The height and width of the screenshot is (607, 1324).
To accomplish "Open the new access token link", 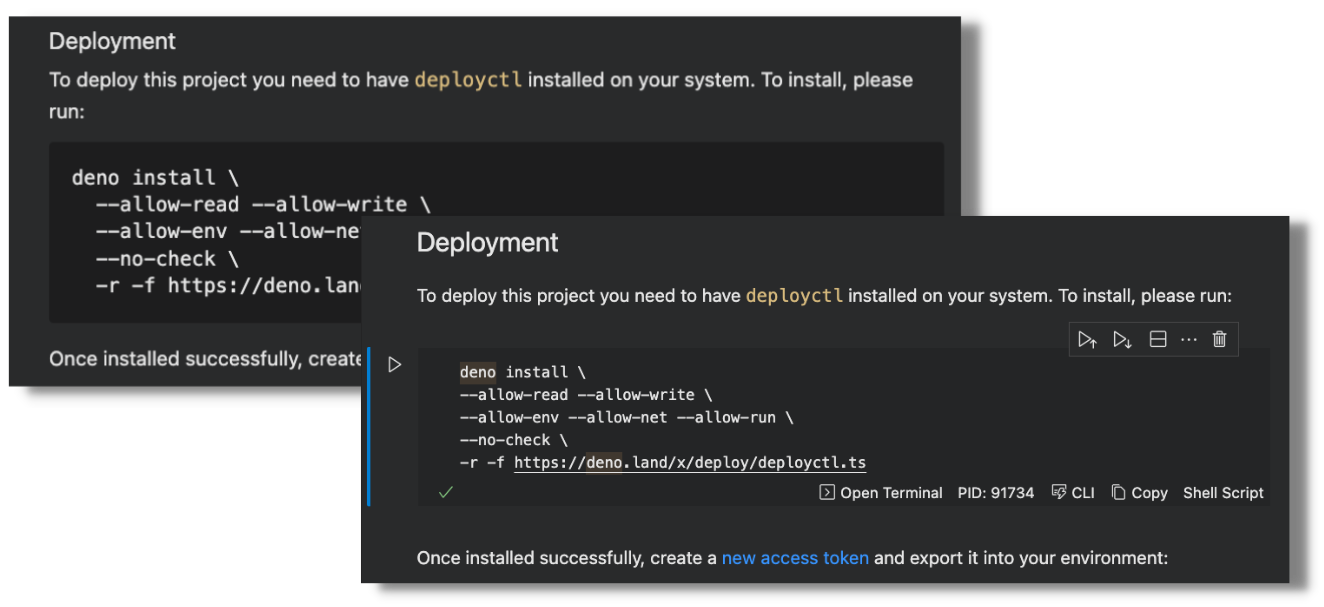I will click(x=795, y=558).
